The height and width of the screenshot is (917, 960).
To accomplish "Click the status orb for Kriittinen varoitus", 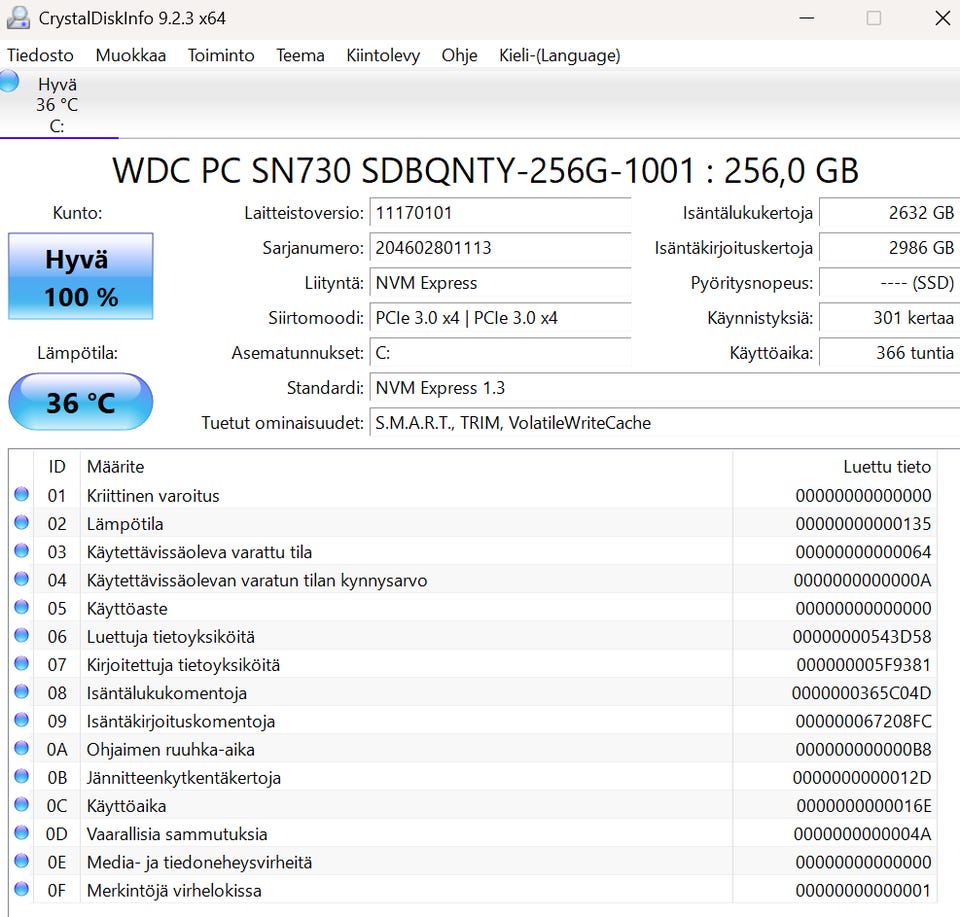I will [x=21, y=494].
